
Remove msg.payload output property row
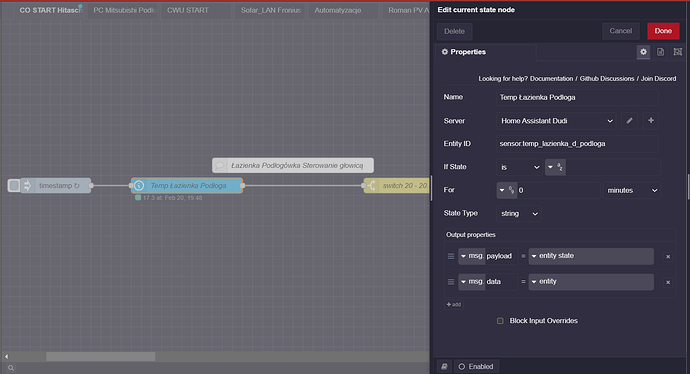pyautogui.click(x=668, y=257)
